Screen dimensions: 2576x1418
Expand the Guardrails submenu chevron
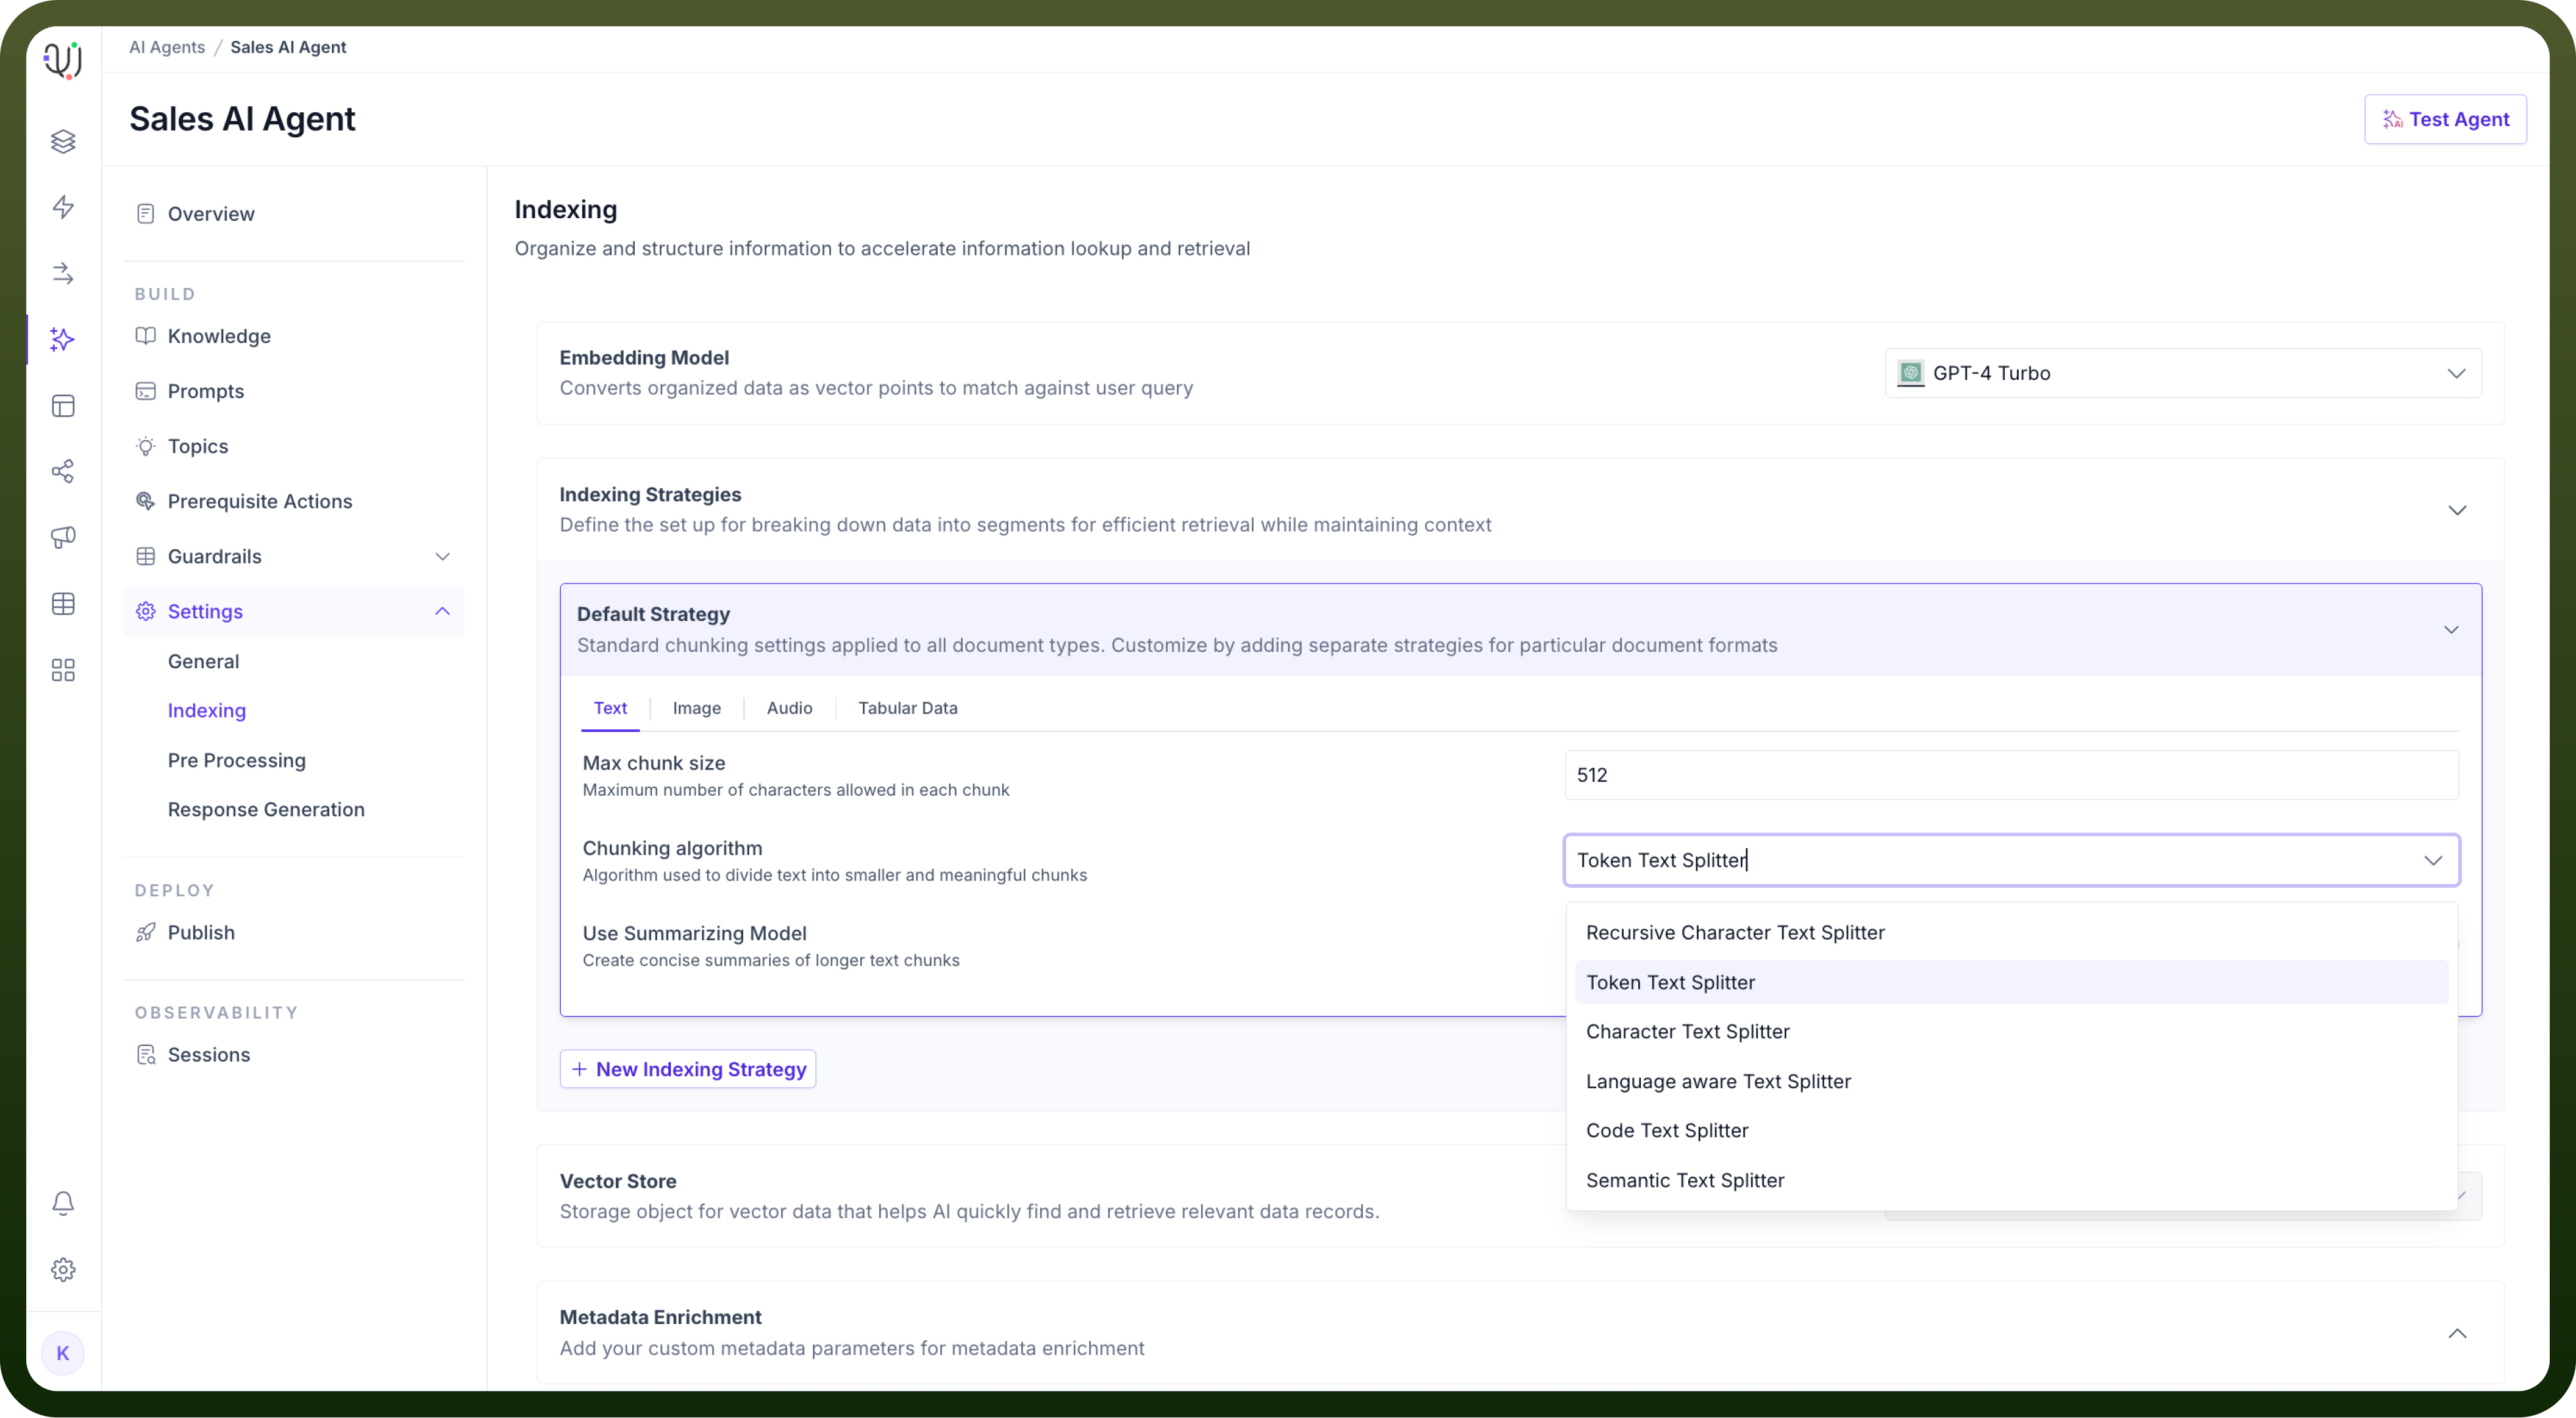(443, 556)
